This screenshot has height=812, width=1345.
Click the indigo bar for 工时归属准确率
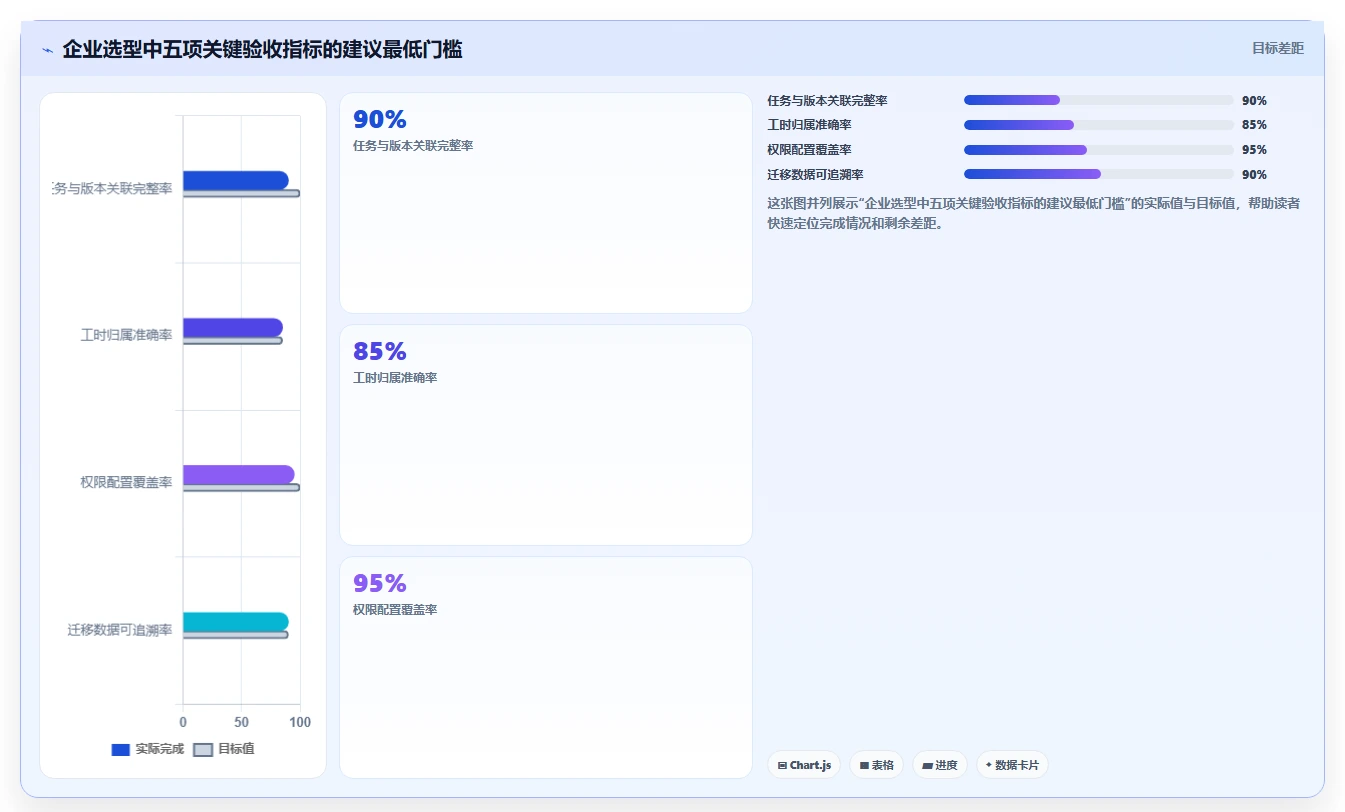(x=233, y=327)
